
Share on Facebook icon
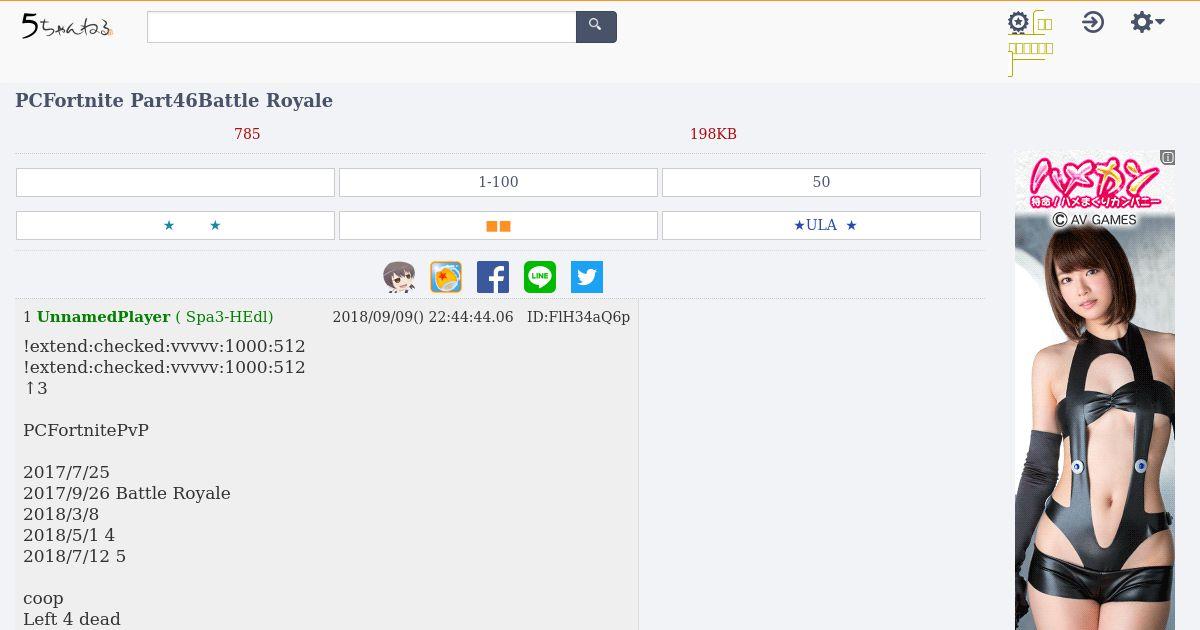pyautogui.click(x=493, y=277)
